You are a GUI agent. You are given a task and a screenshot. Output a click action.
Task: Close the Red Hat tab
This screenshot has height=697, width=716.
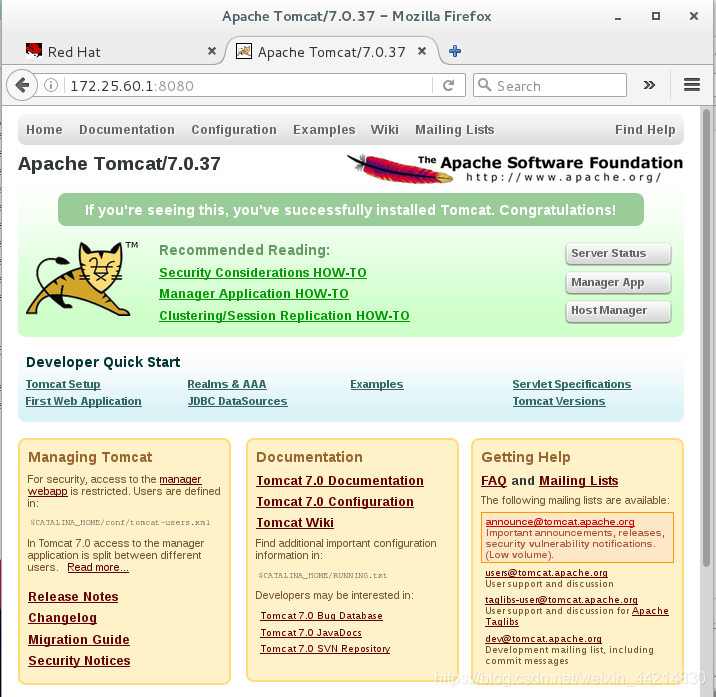211,51
